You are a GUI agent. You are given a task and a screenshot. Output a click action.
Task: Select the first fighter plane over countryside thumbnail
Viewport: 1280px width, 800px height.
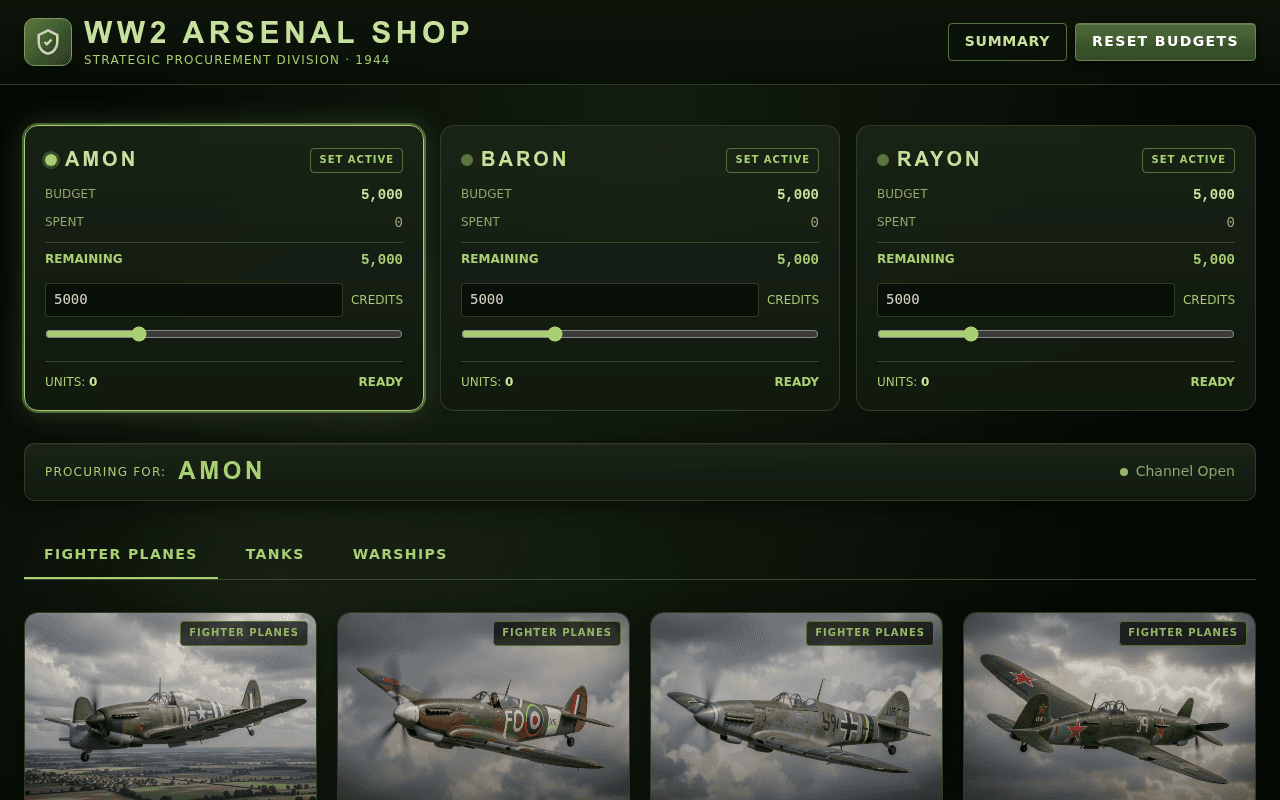[x=170, y=706]
